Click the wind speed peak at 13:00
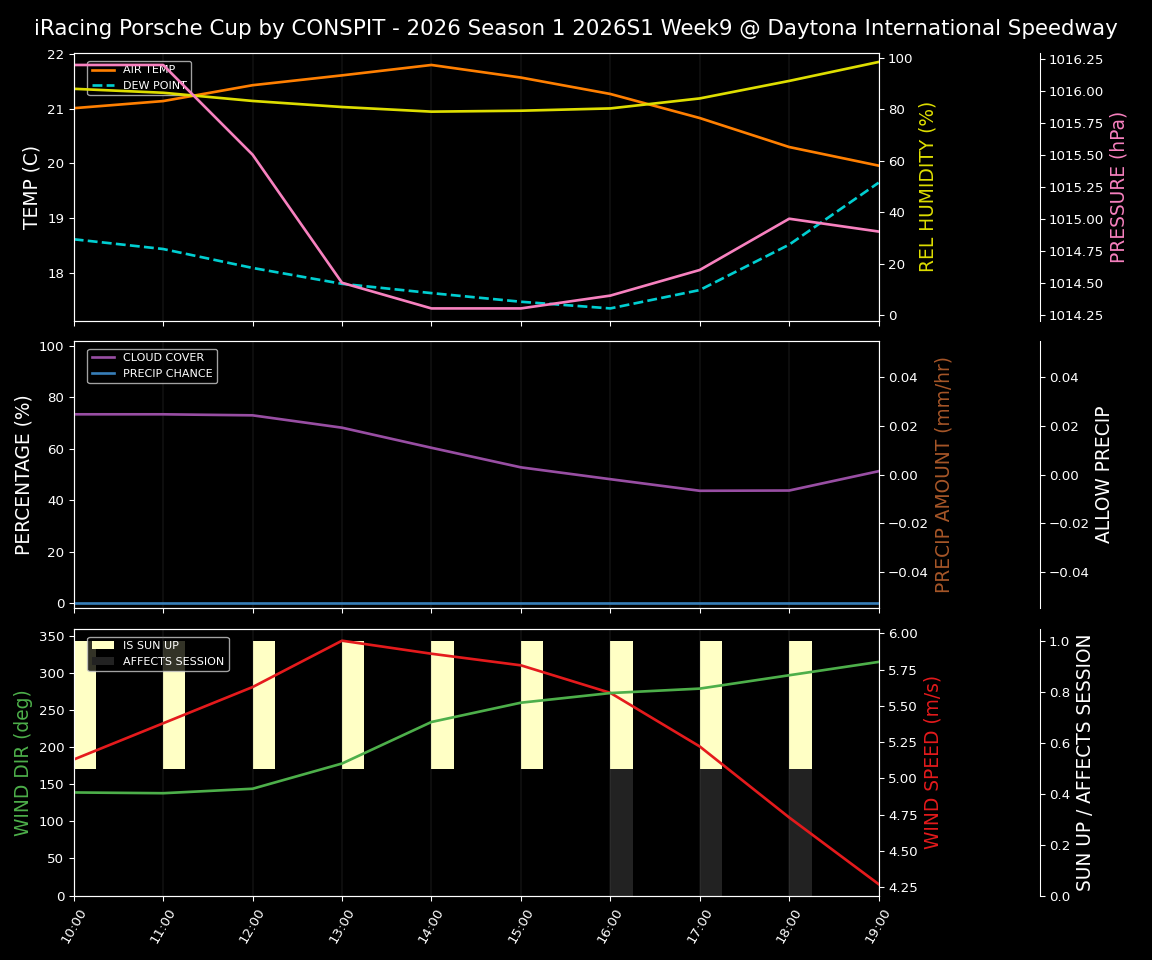 pyautogui.click(x=342, y=641)
